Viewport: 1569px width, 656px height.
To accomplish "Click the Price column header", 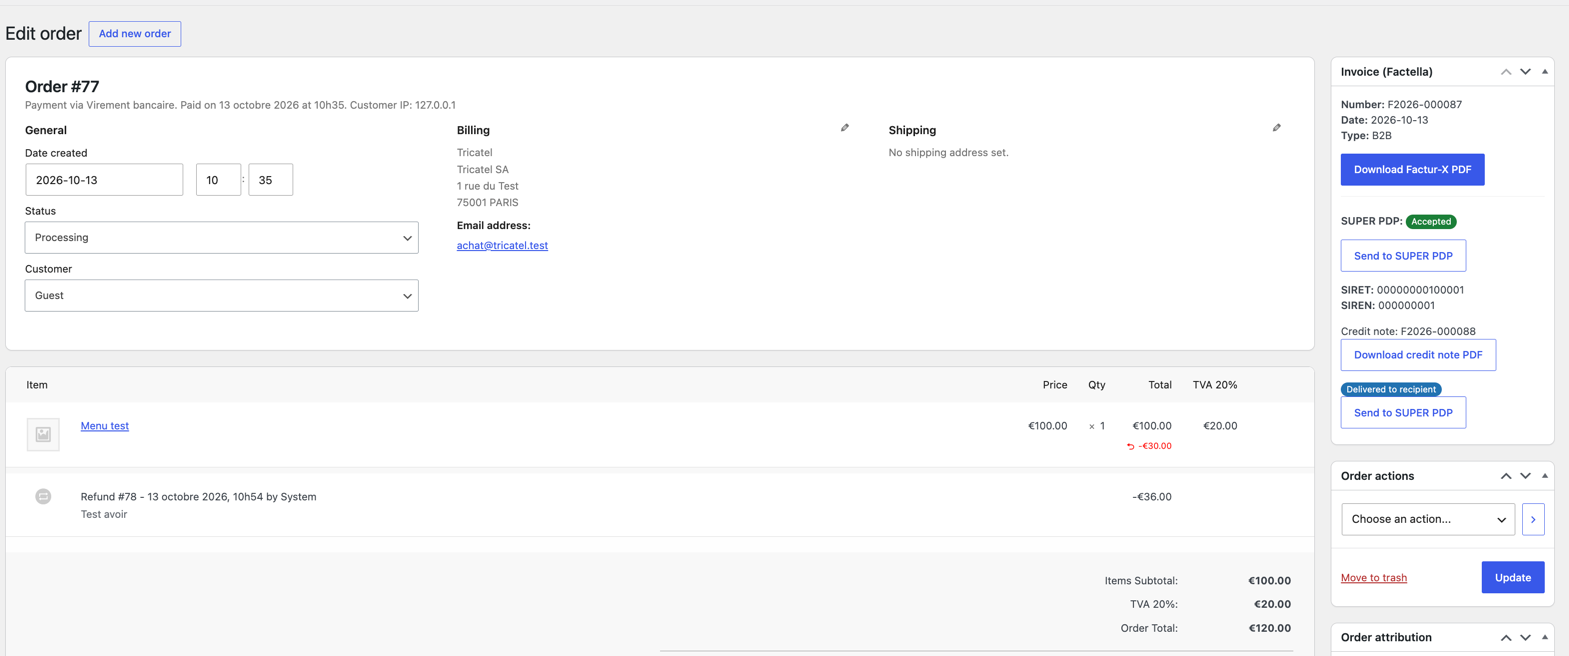I will click(x=1055, y=385).
